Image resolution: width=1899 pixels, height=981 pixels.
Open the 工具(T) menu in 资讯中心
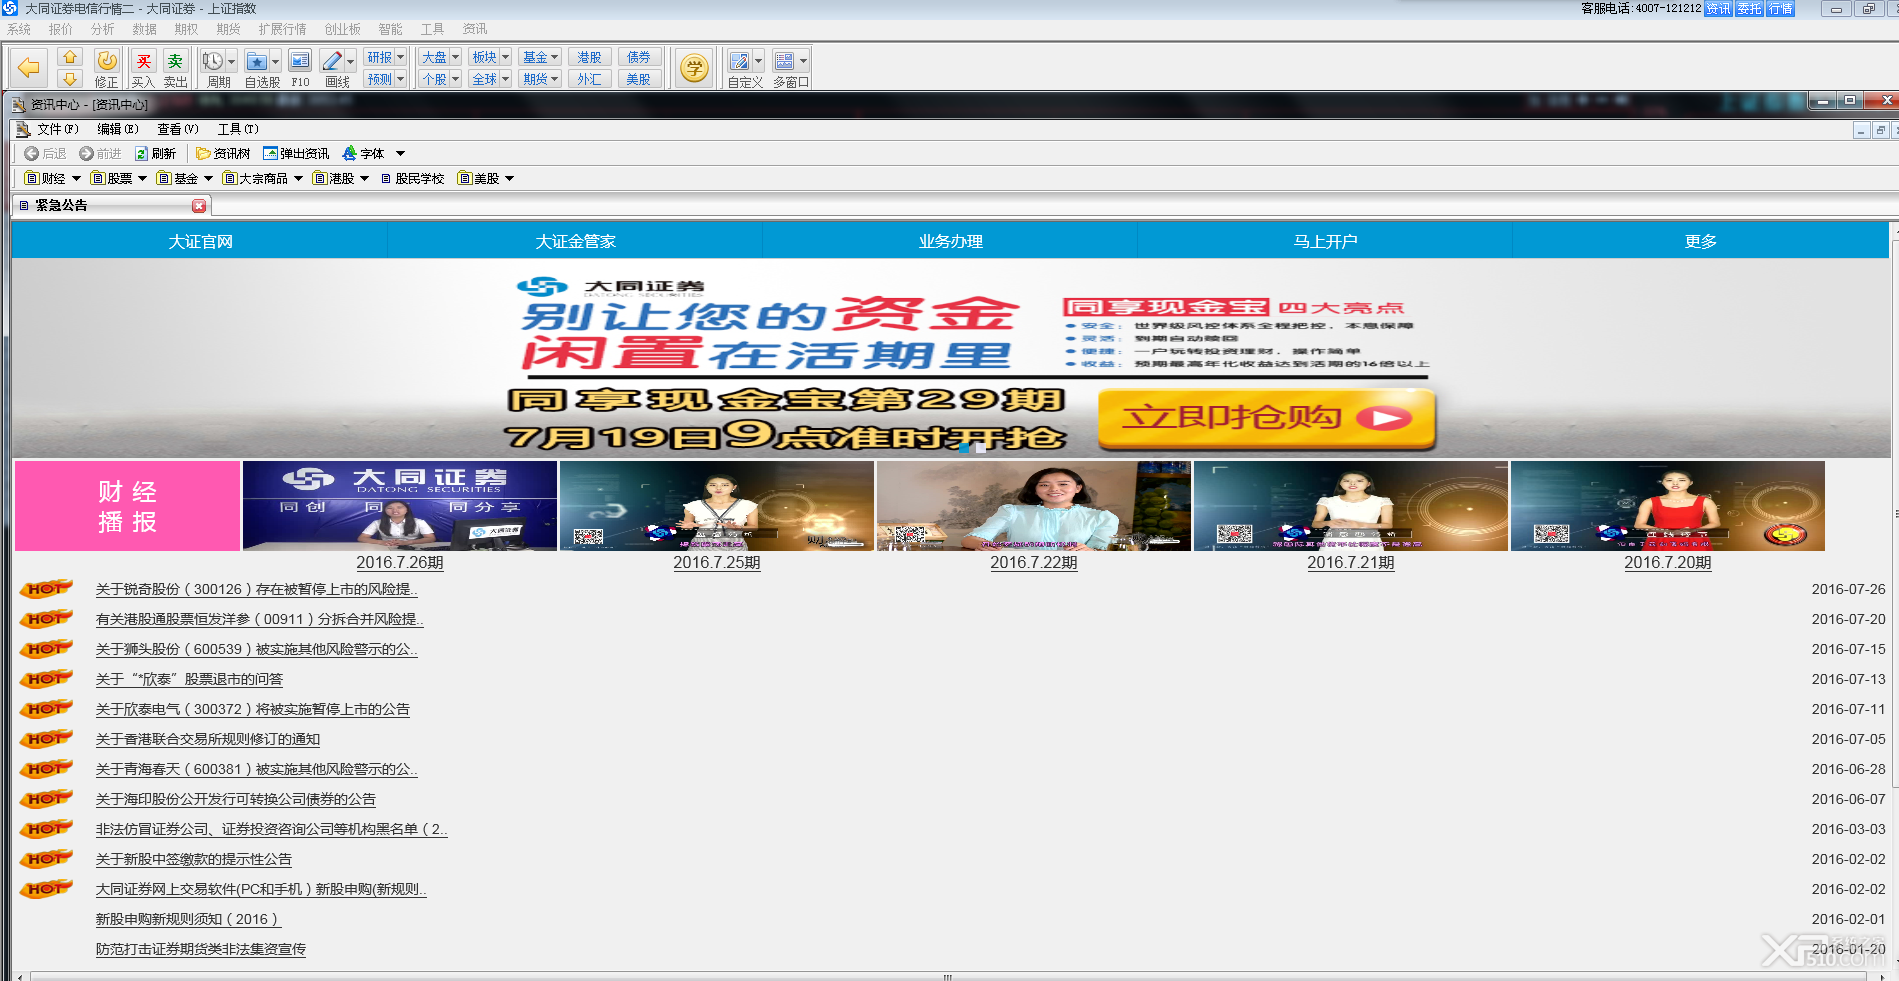click(x=238, y=129)
